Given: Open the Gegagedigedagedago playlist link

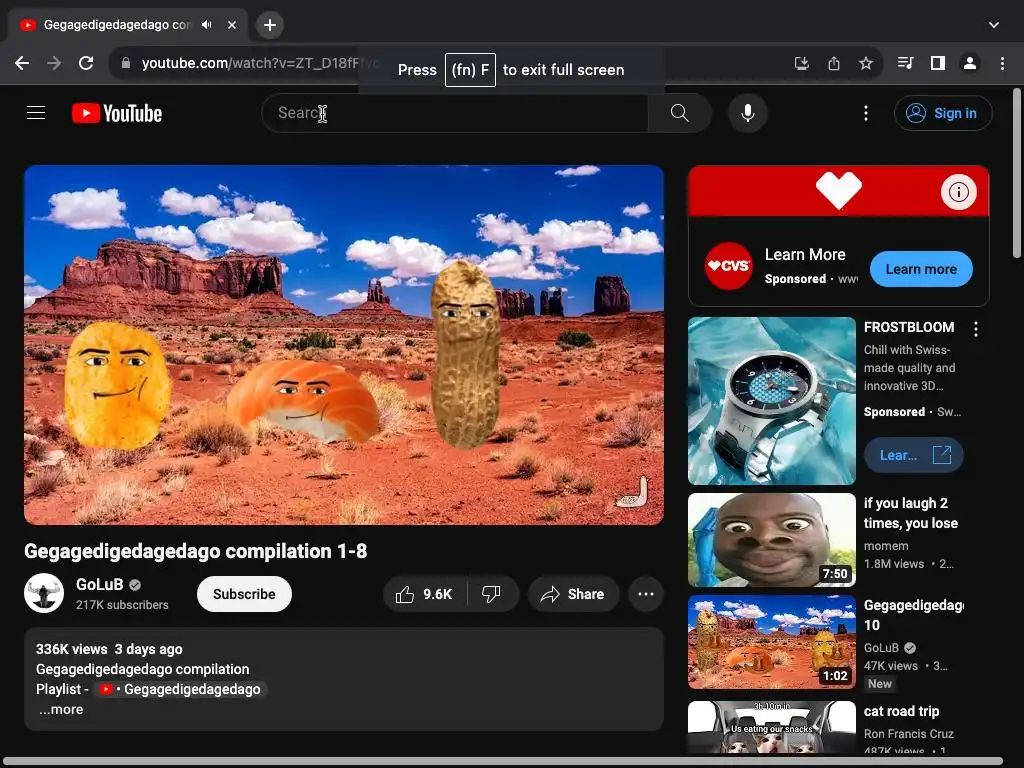Looking at the screenshot, I should (180, 690).
